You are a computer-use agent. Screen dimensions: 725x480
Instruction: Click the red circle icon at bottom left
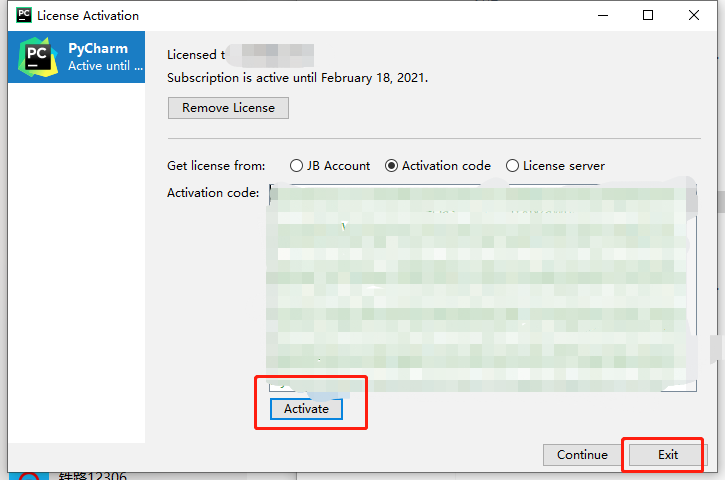pyautogui.click(x=29, y=476)
